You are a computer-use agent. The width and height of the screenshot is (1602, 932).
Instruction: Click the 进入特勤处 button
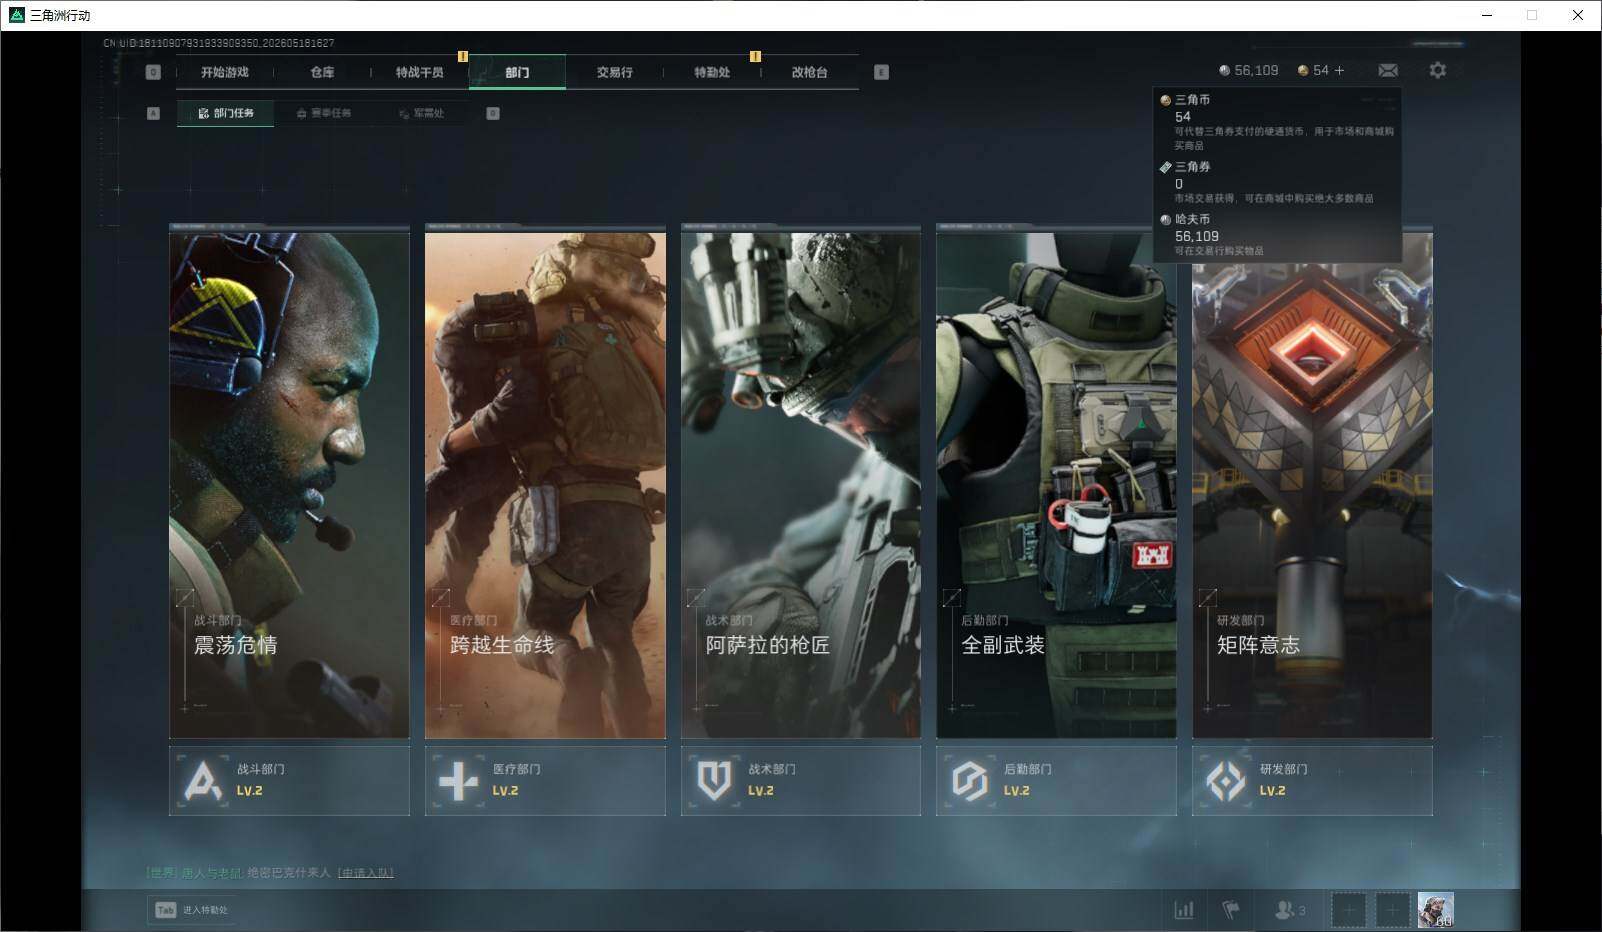click(x=191, y=910)
